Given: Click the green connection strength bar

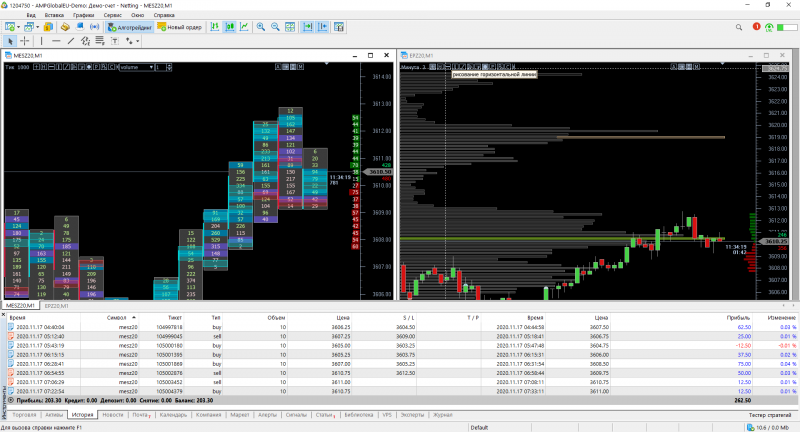Looking at the screenshot, I should coord(787,27).
